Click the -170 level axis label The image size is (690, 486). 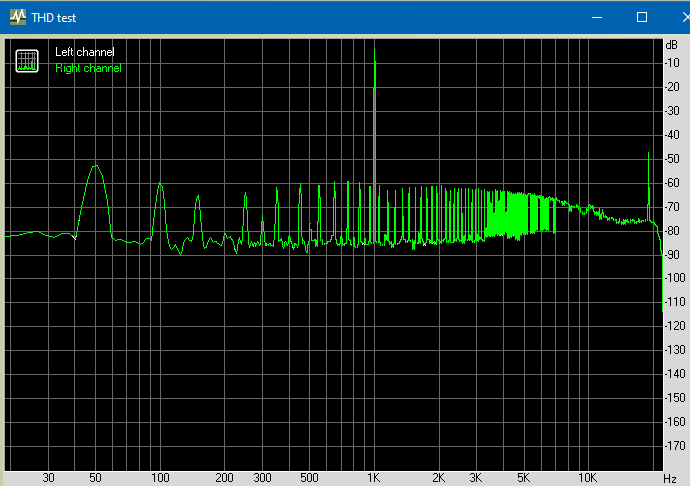click(x=675, y=445)
